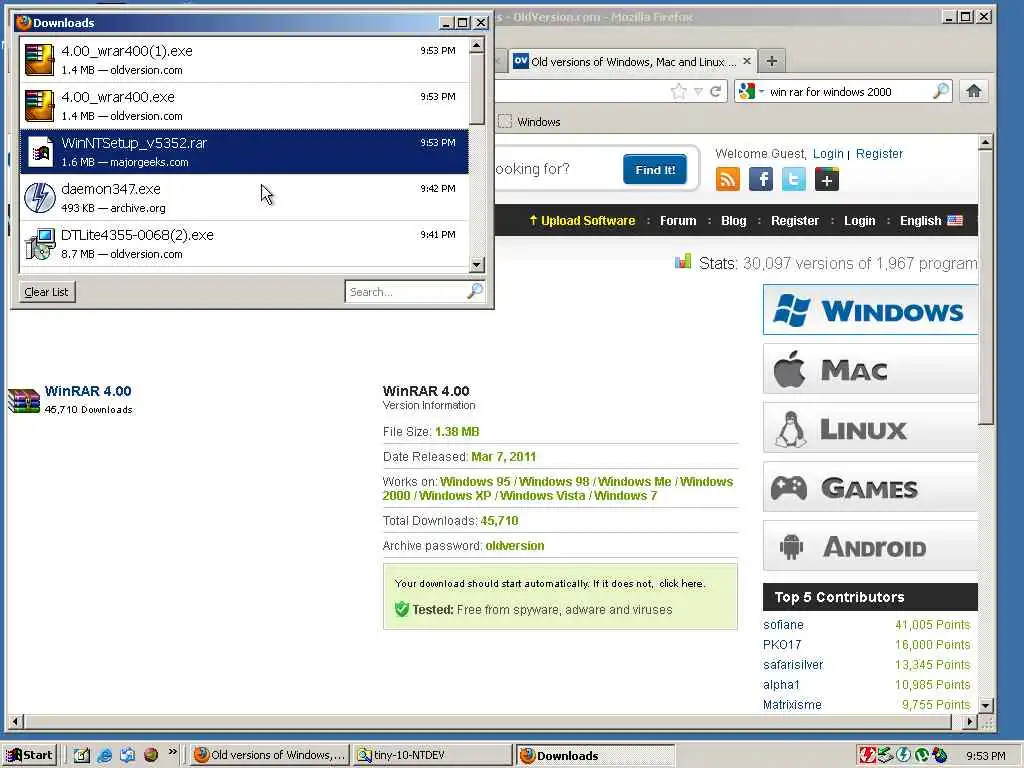Click search magnifier in Downloads window
The image size is (1024, 768).
475,291
